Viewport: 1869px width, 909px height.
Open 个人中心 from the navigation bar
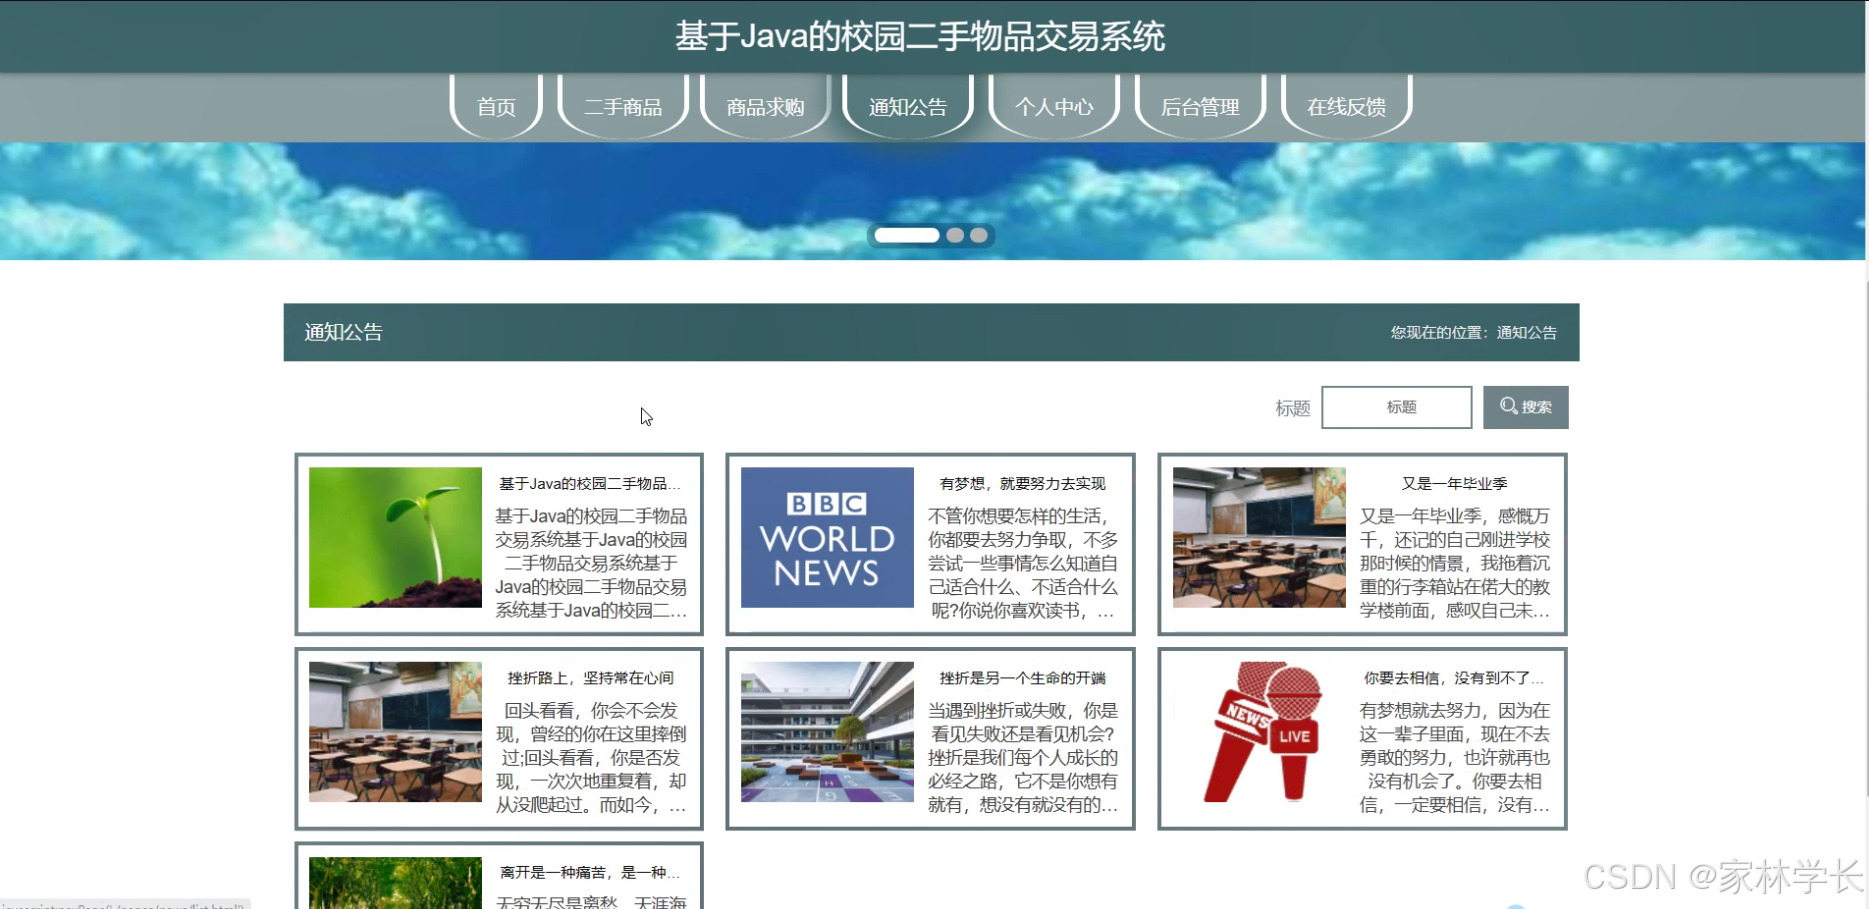pyautogui.click(x=1054, y=107)
